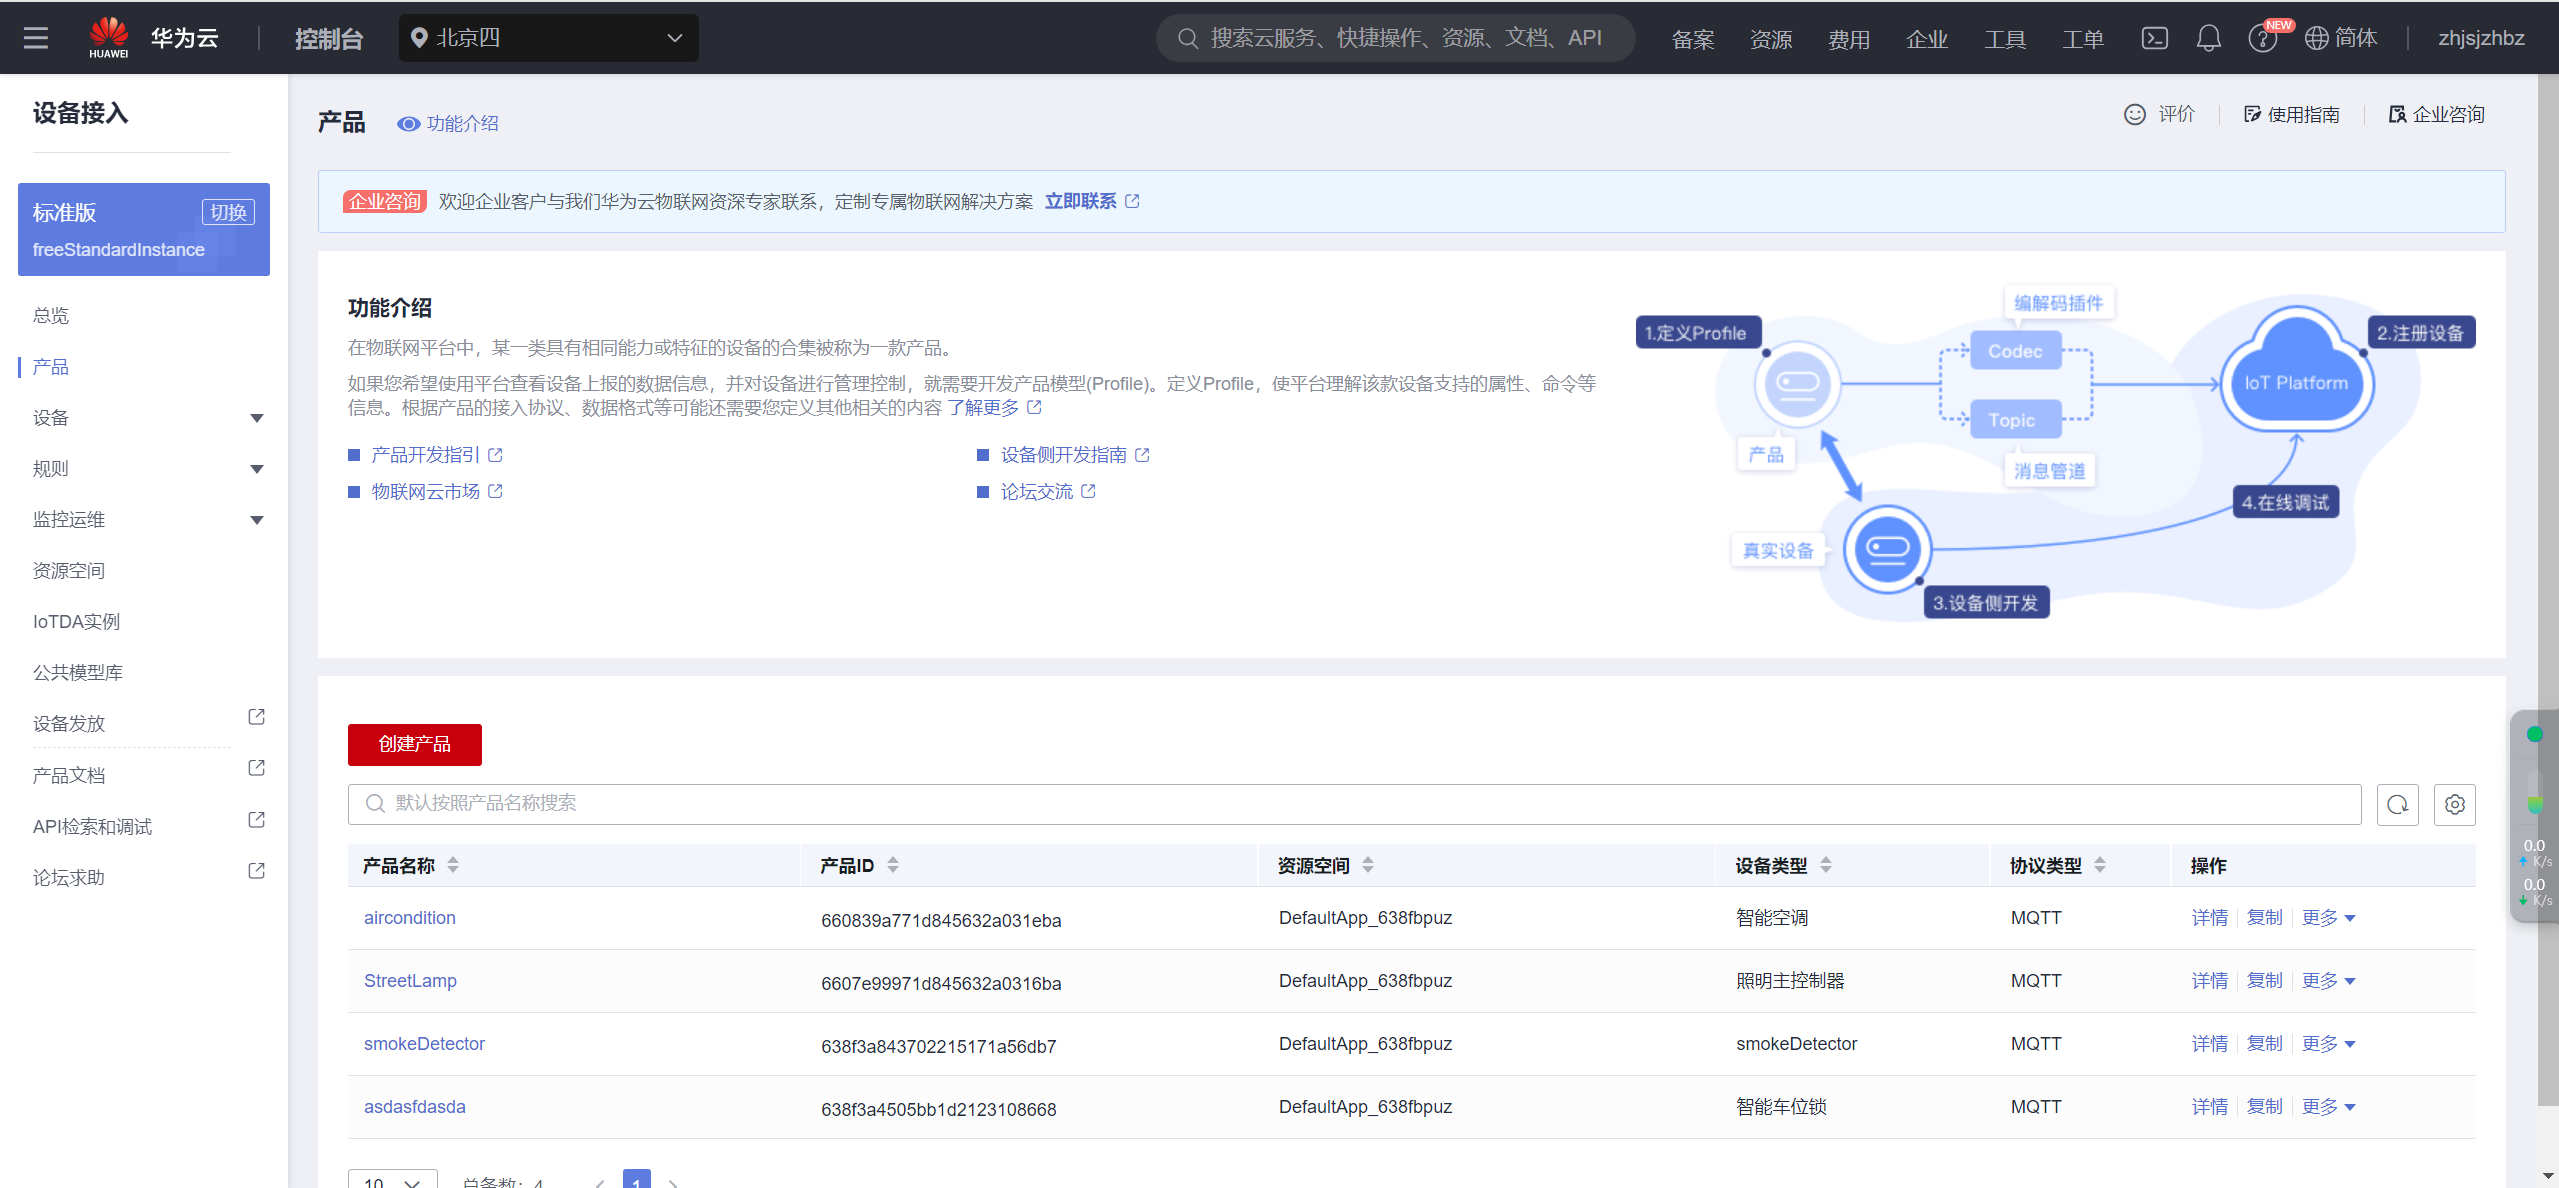This screenshot has width=2559, height=1188.
Task: Click the notification bell icon
Action: tap(2208, 38)
